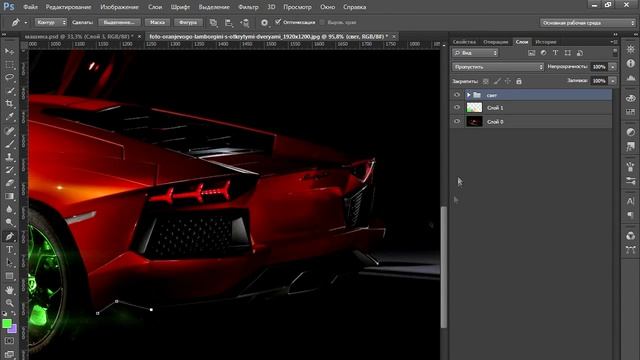Select the Crop tool
Viewport: 640px width, 360px height.
9,104
